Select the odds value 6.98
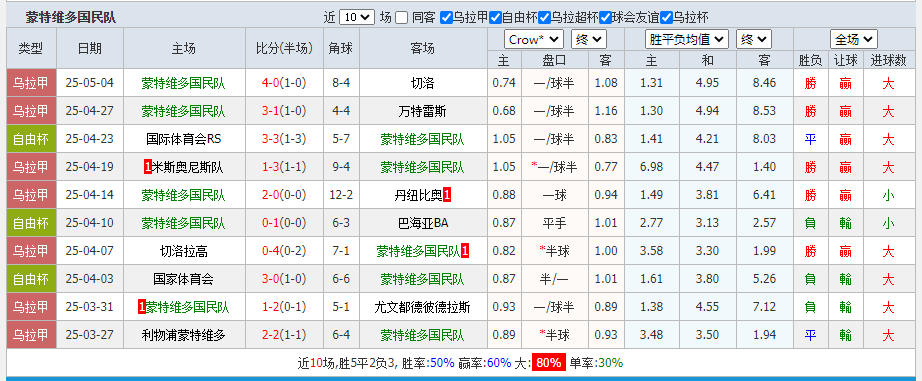The width and height of the screenshot is (922, 381). [x=652, y=167]
